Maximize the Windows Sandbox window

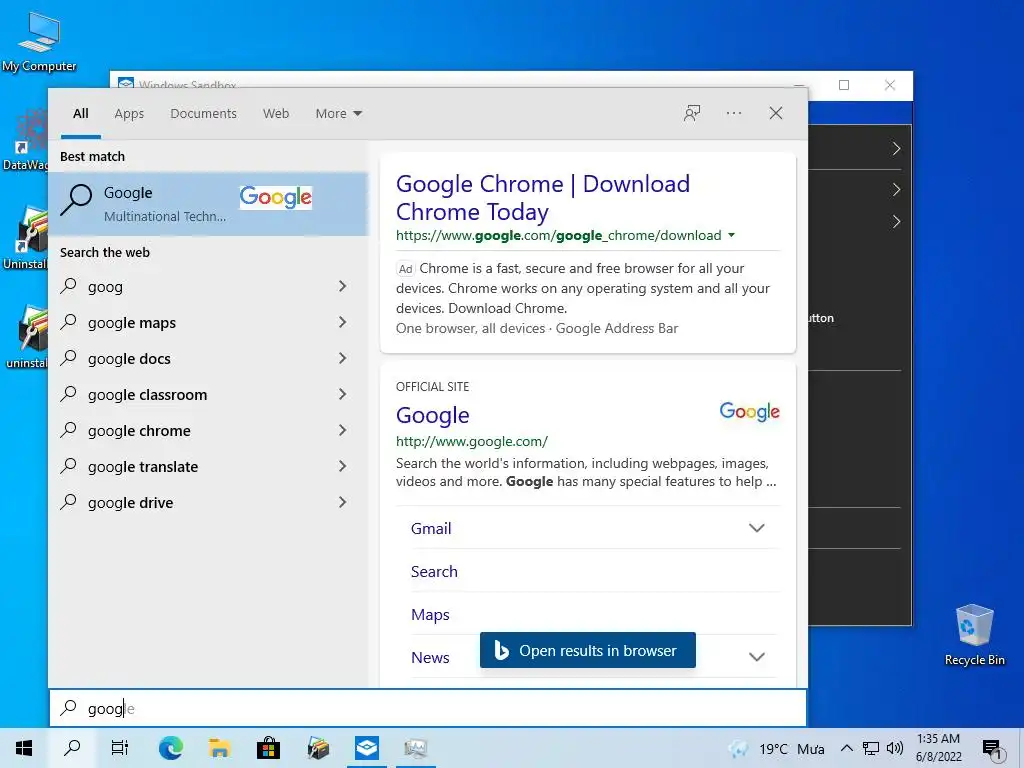[844, 85]
